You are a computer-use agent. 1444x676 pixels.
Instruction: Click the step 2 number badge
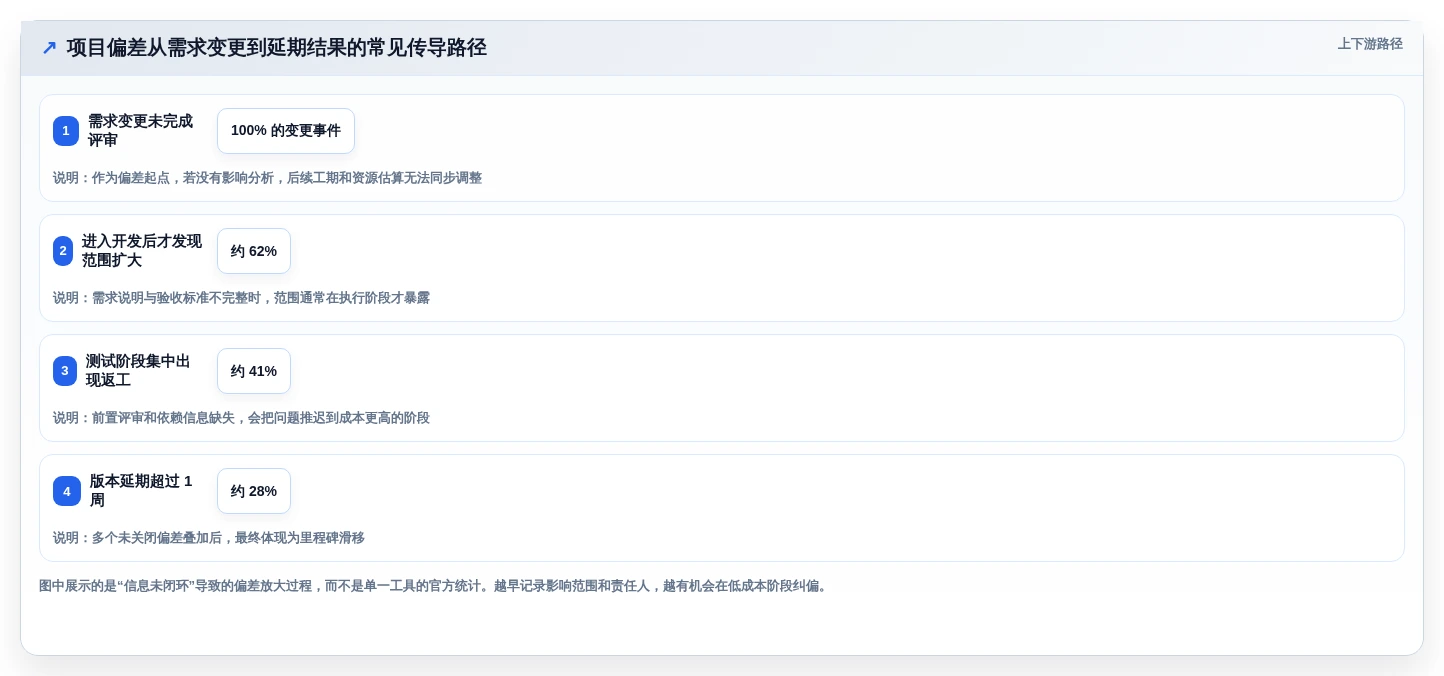[x=63, y=251]
